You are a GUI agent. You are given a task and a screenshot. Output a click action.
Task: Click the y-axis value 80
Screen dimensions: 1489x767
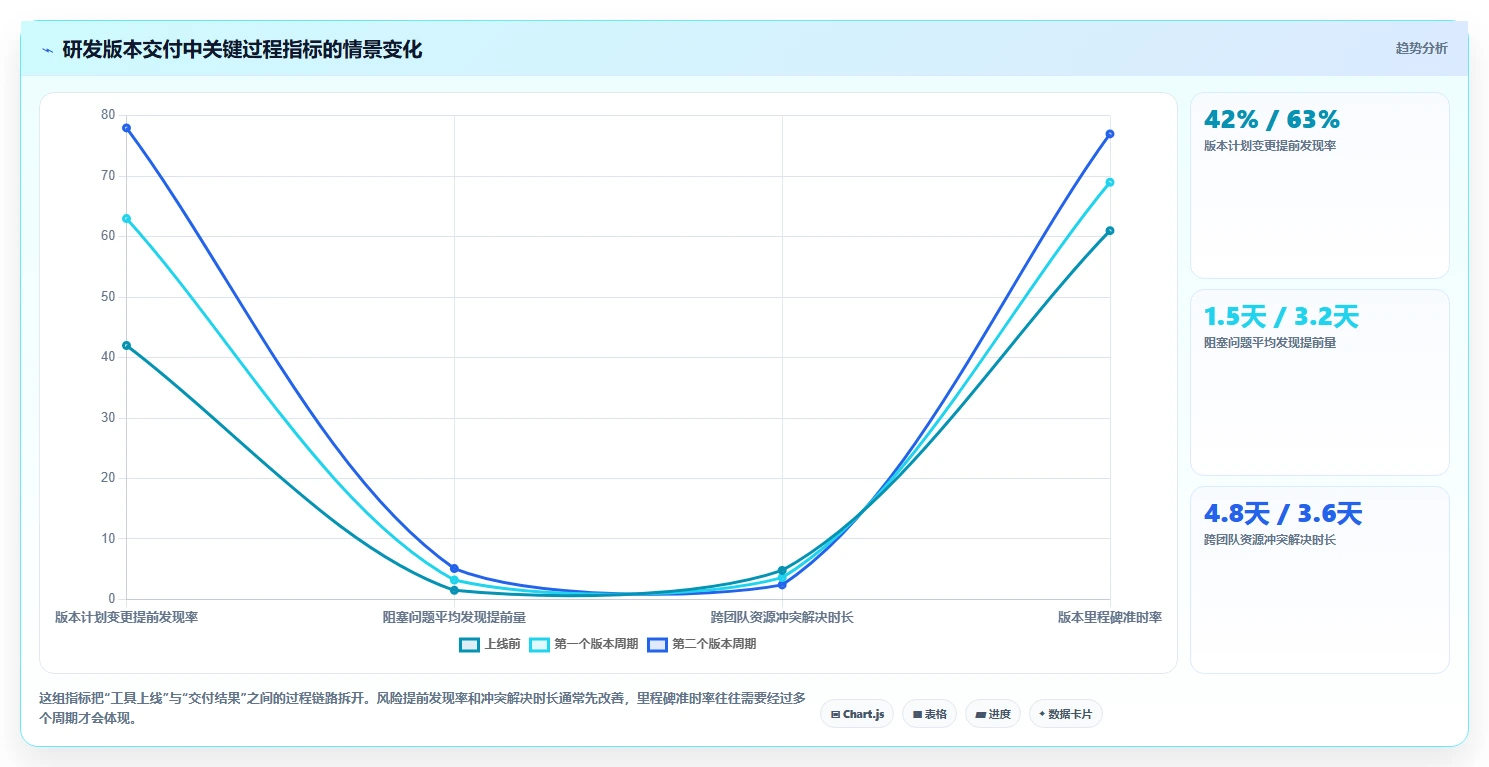pos(108,115)
